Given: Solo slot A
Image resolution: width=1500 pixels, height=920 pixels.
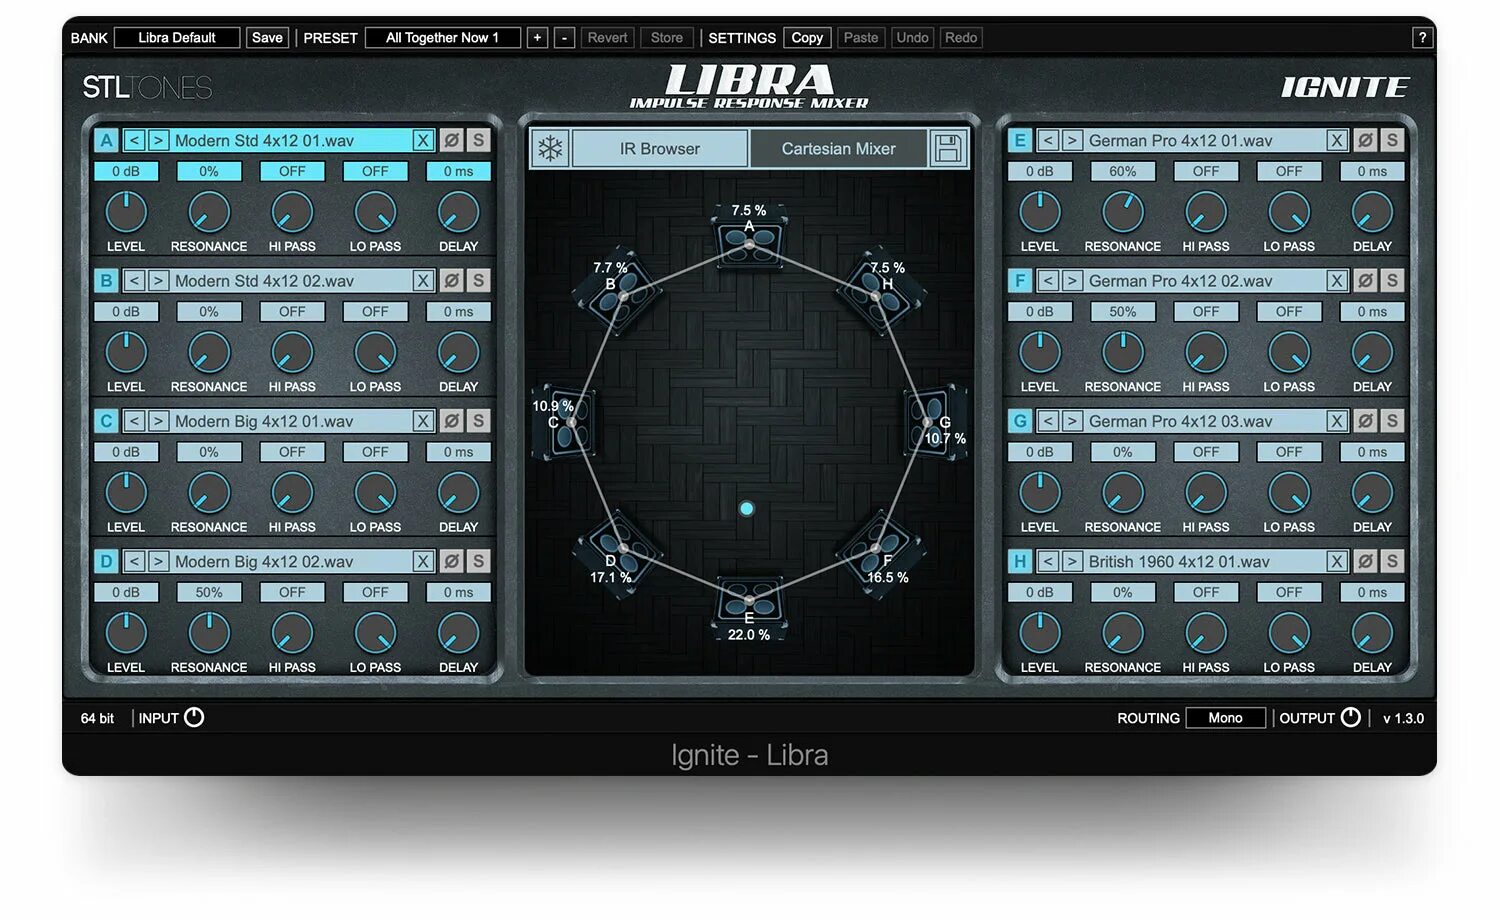Looking at the screenshot, I should [478, 141].
